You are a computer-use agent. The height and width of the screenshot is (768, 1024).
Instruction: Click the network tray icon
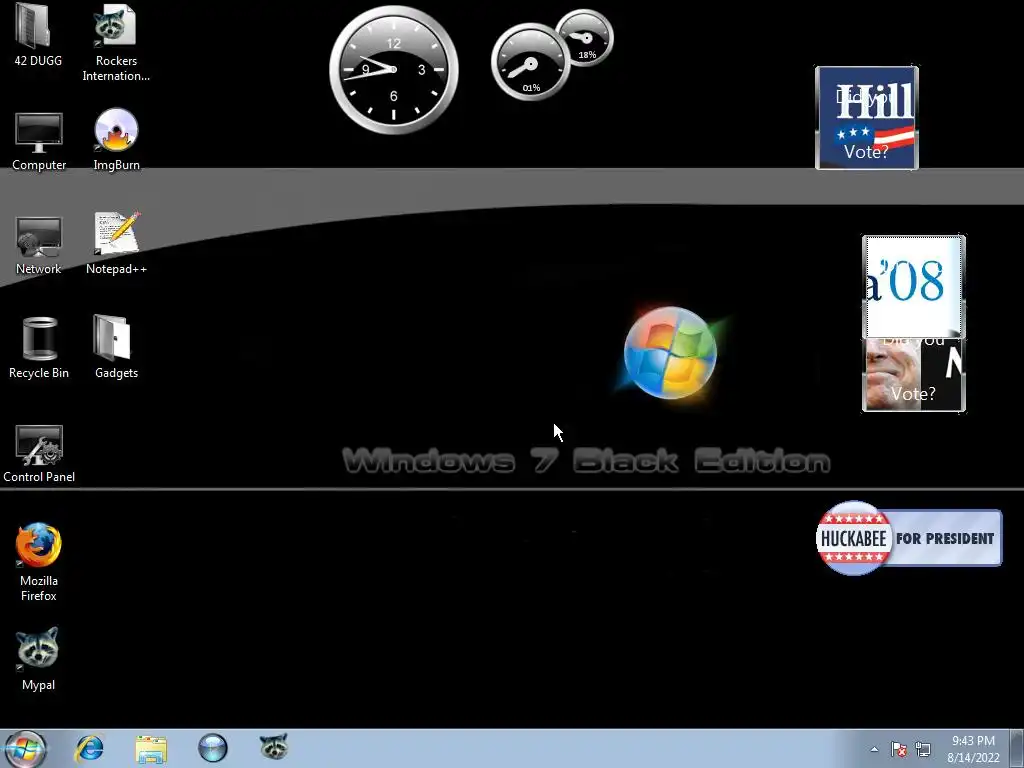click(923, 749)
